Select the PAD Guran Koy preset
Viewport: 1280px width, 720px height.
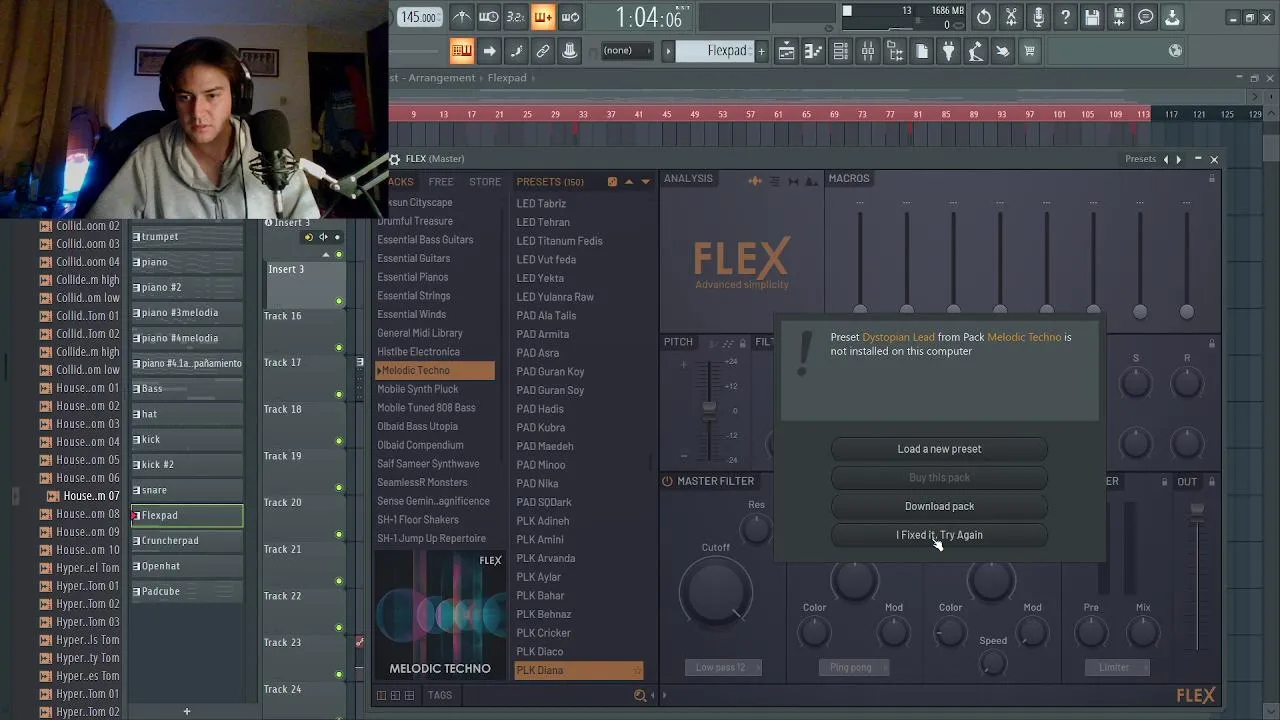coord(550,371)
